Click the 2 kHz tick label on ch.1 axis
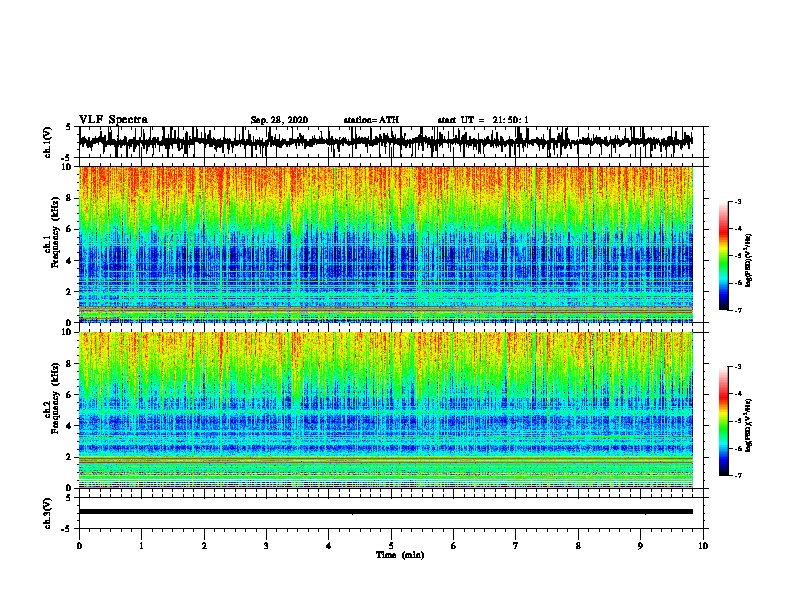This screenshot has height=612, width=792. pyautogui.click(x=70, y=292)
